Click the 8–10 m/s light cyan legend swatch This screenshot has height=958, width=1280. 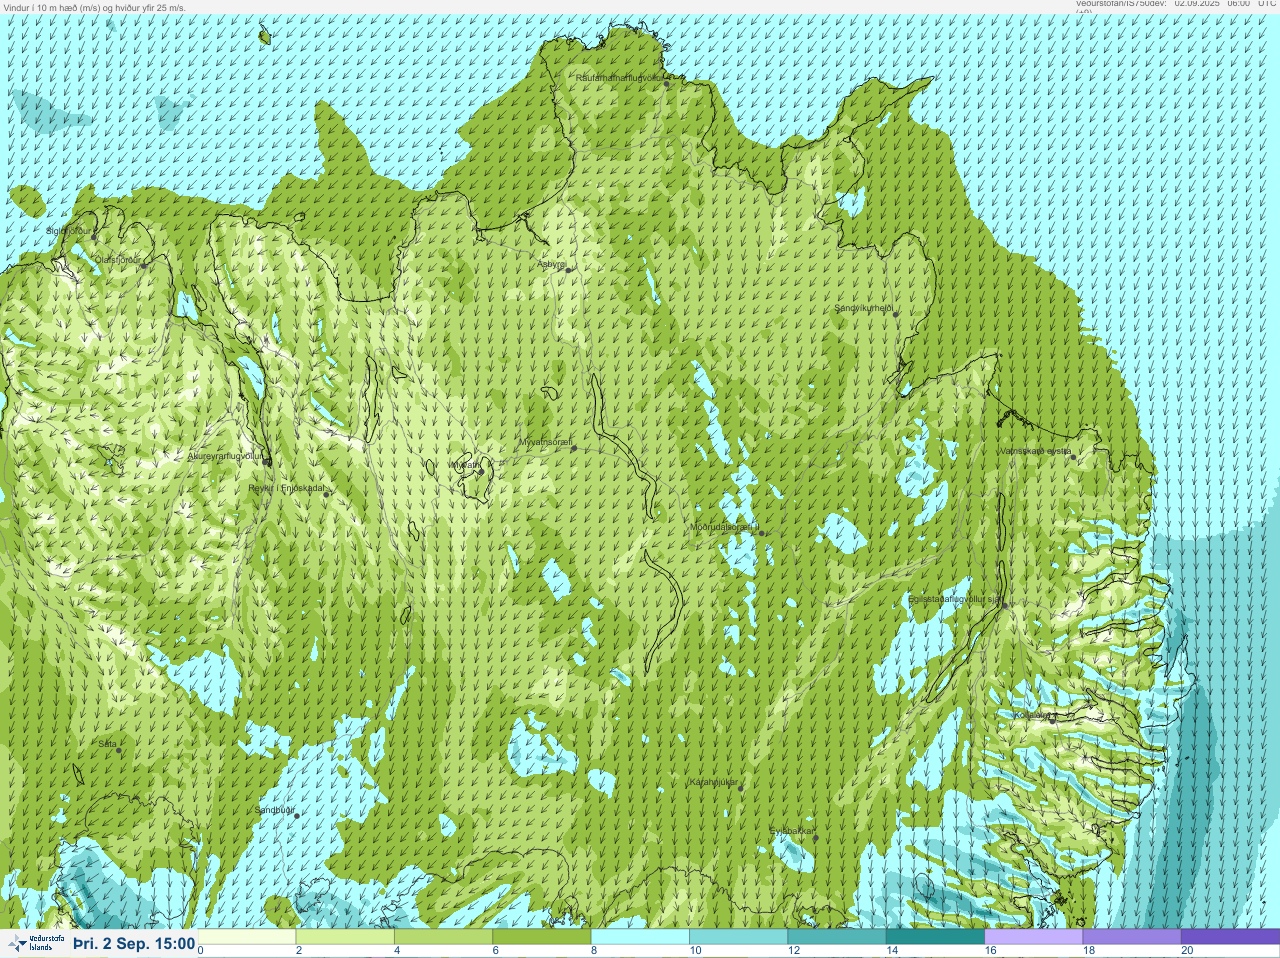click(x=640, y=937)
